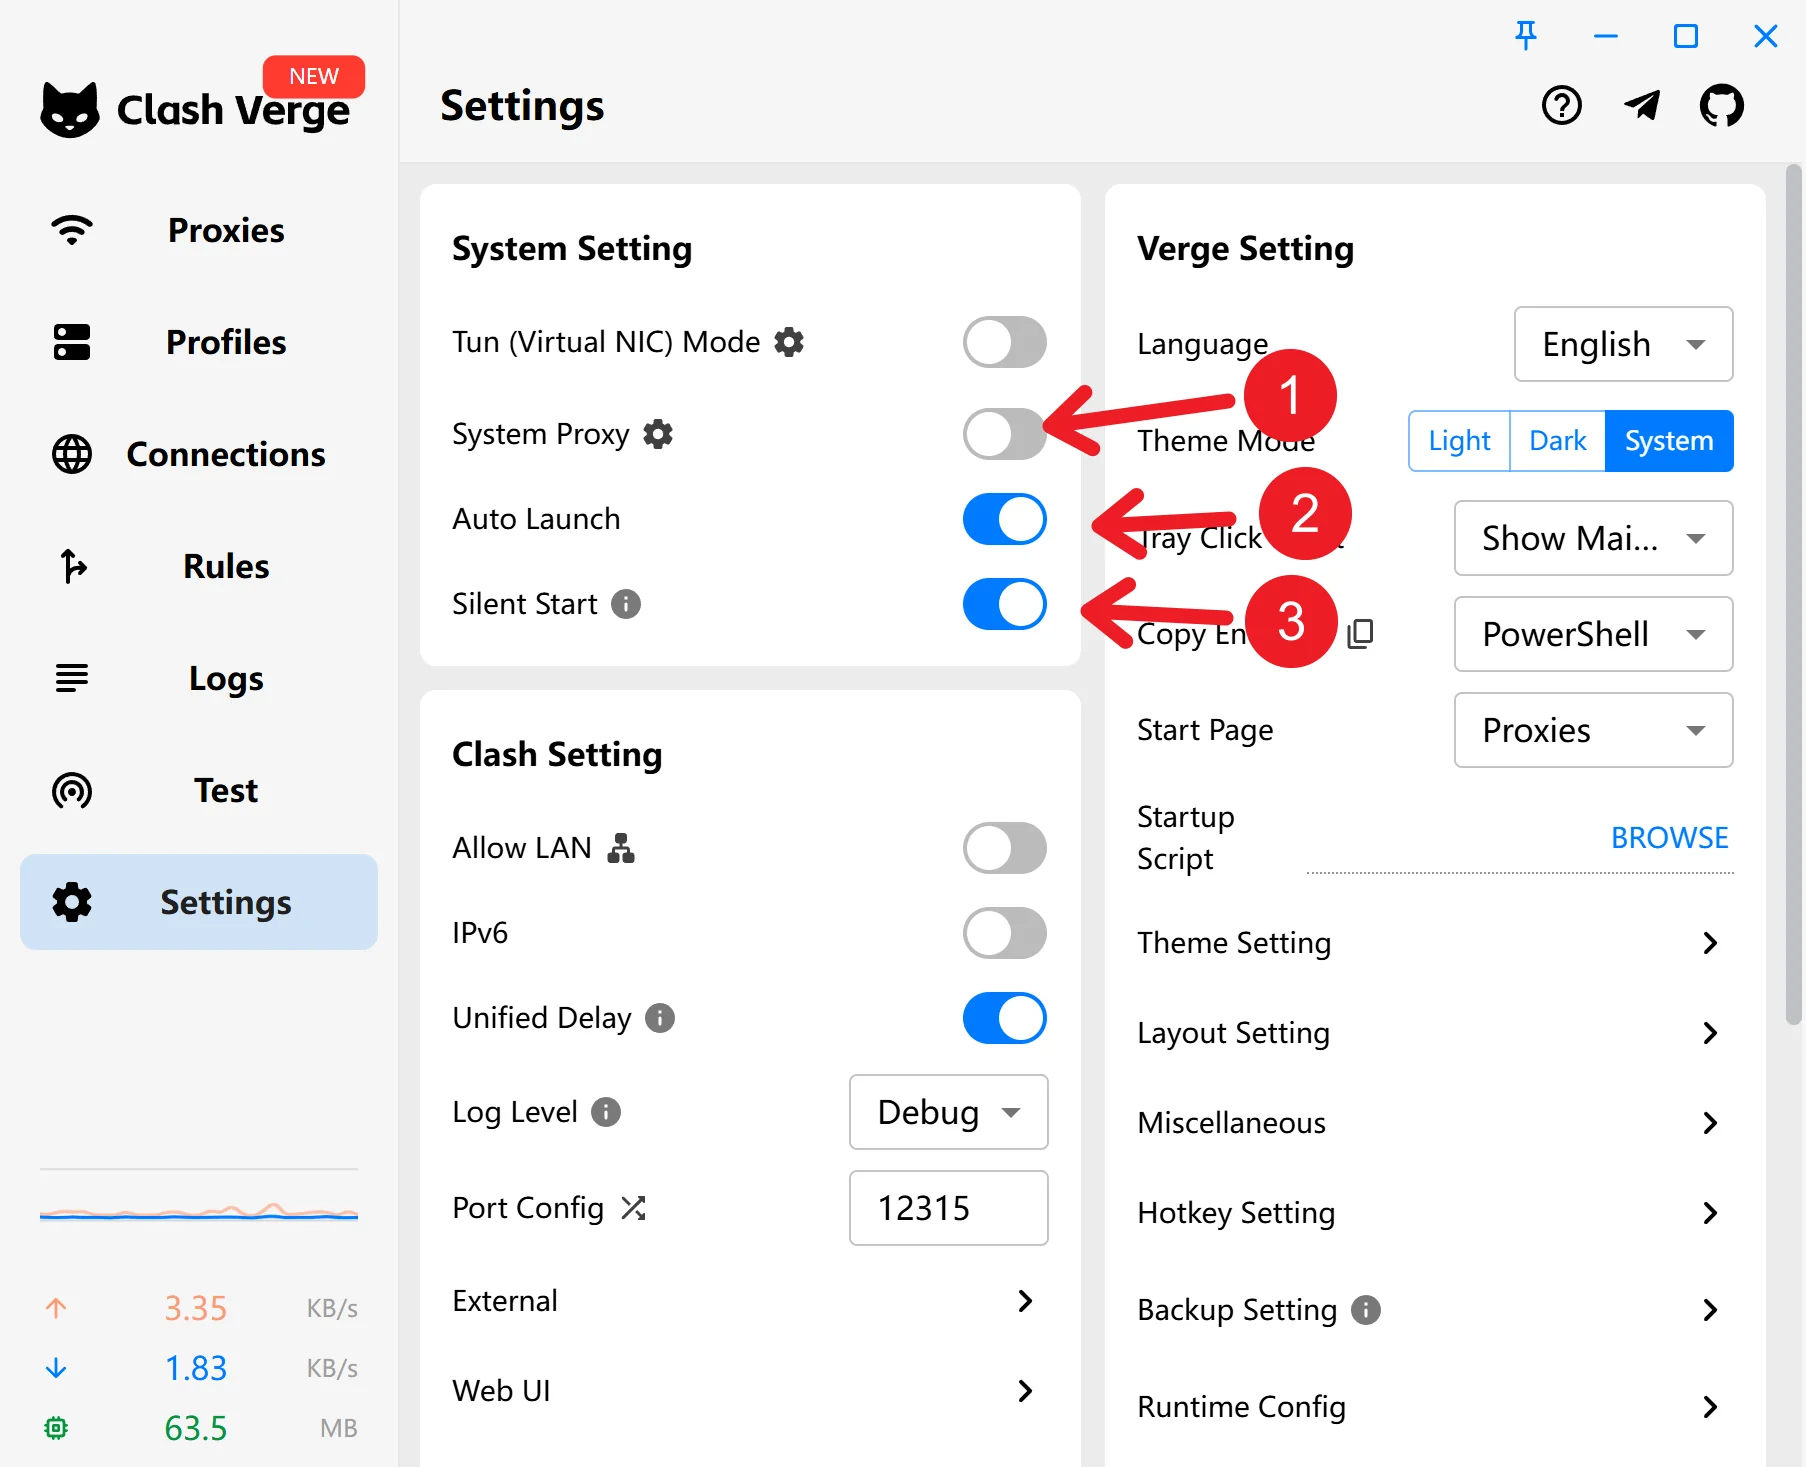Open Logs page in sidebar
Image resolution: width=1806 pixels, height=1467 pixels.
[199, 678]
